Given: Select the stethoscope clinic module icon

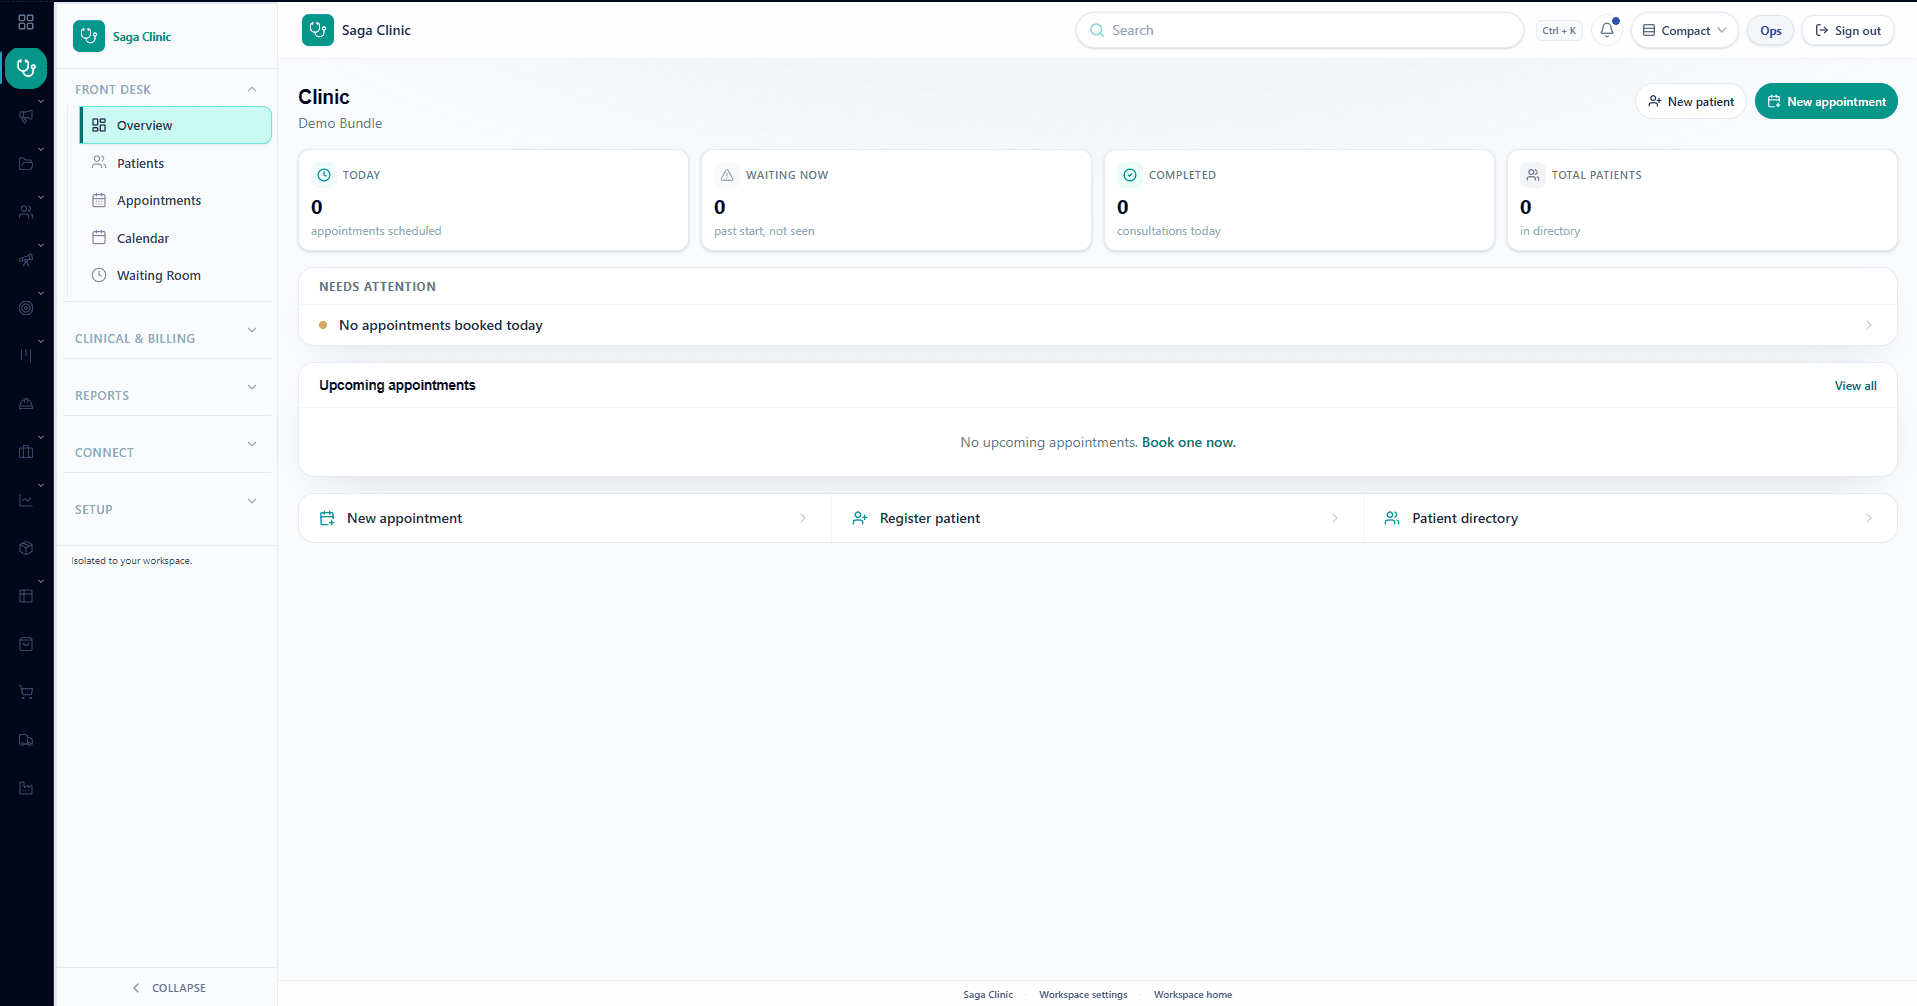Looking at the screenshot, I should pos(26,68).
